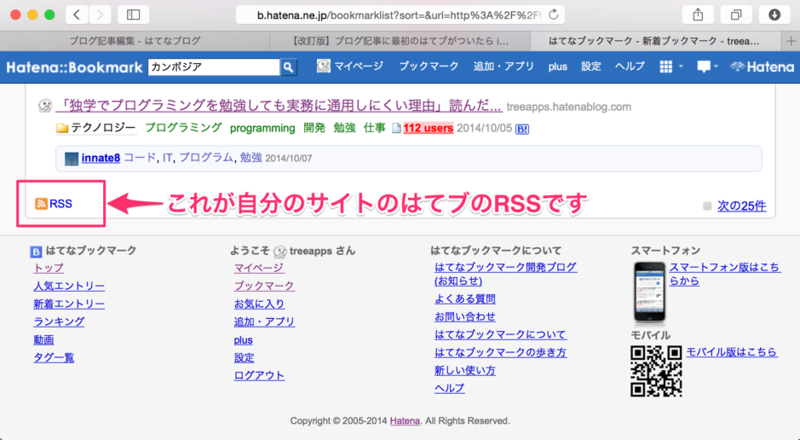Toggle the Safari sidebar button
The image size is (800, 440).
pyautogui.click(x=133, y=15)
